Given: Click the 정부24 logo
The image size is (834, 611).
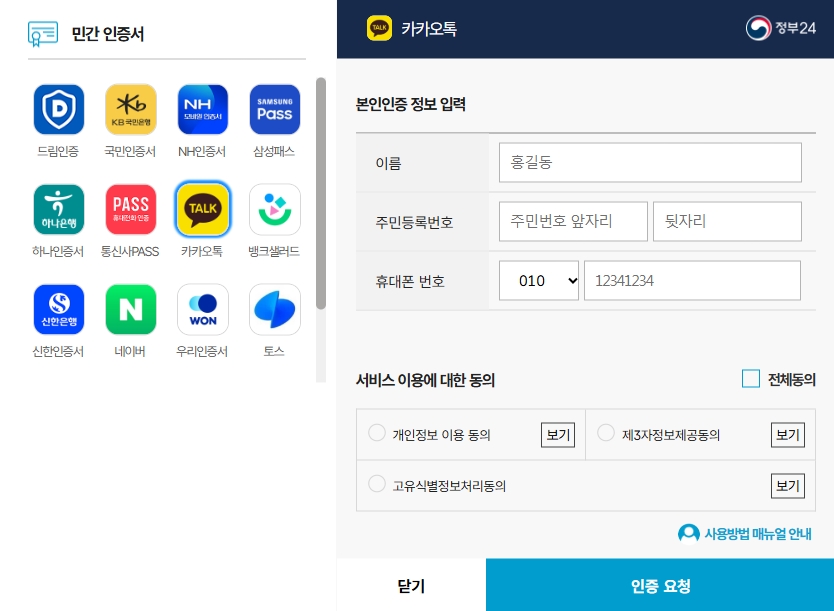Looking at the screenshot, I should (x=783, y=28).
